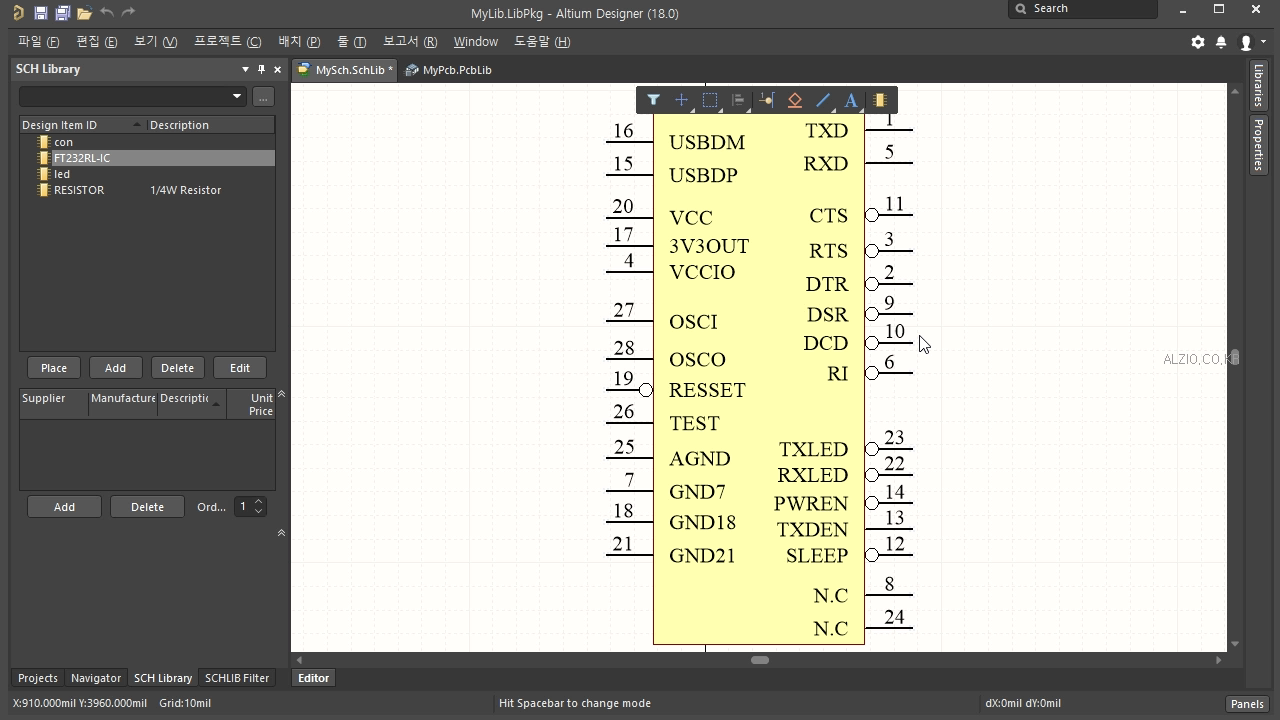
Task: Click the supplier Delete button
Action: pos(147,507)
